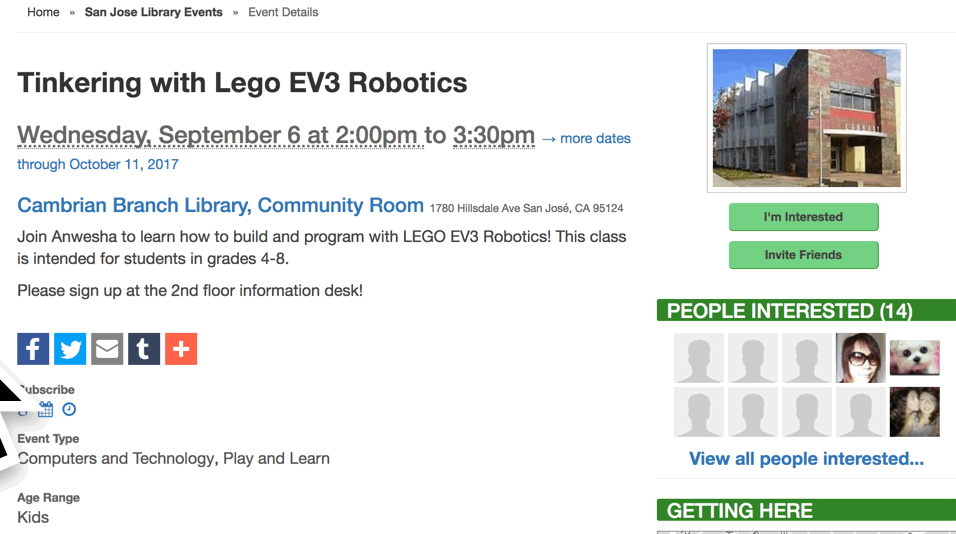The image size is (956, 534).
Task: Click the clock reminder icon under Subscribe
Action: 69,409
